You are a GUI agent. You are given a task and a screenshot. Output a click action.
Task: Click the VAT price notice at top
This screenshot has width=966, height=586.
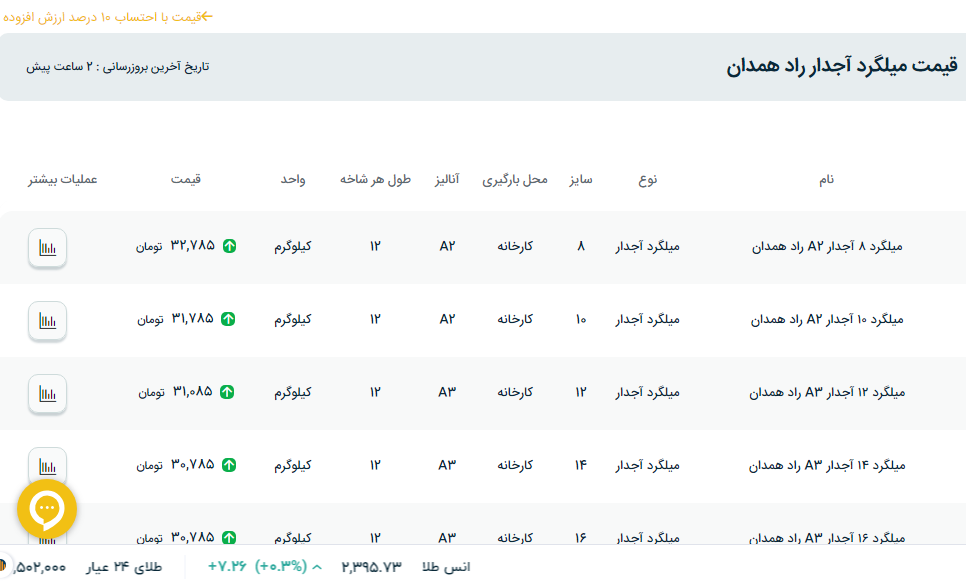[x=108, y=17]
